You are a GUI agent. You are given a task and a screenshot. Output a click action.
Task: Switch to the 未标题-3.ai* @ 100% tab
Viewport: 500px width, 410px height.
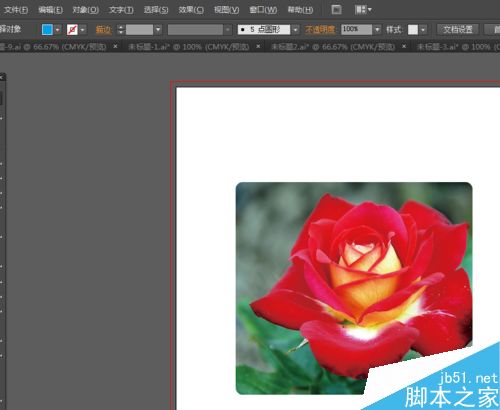click(458, 47)
